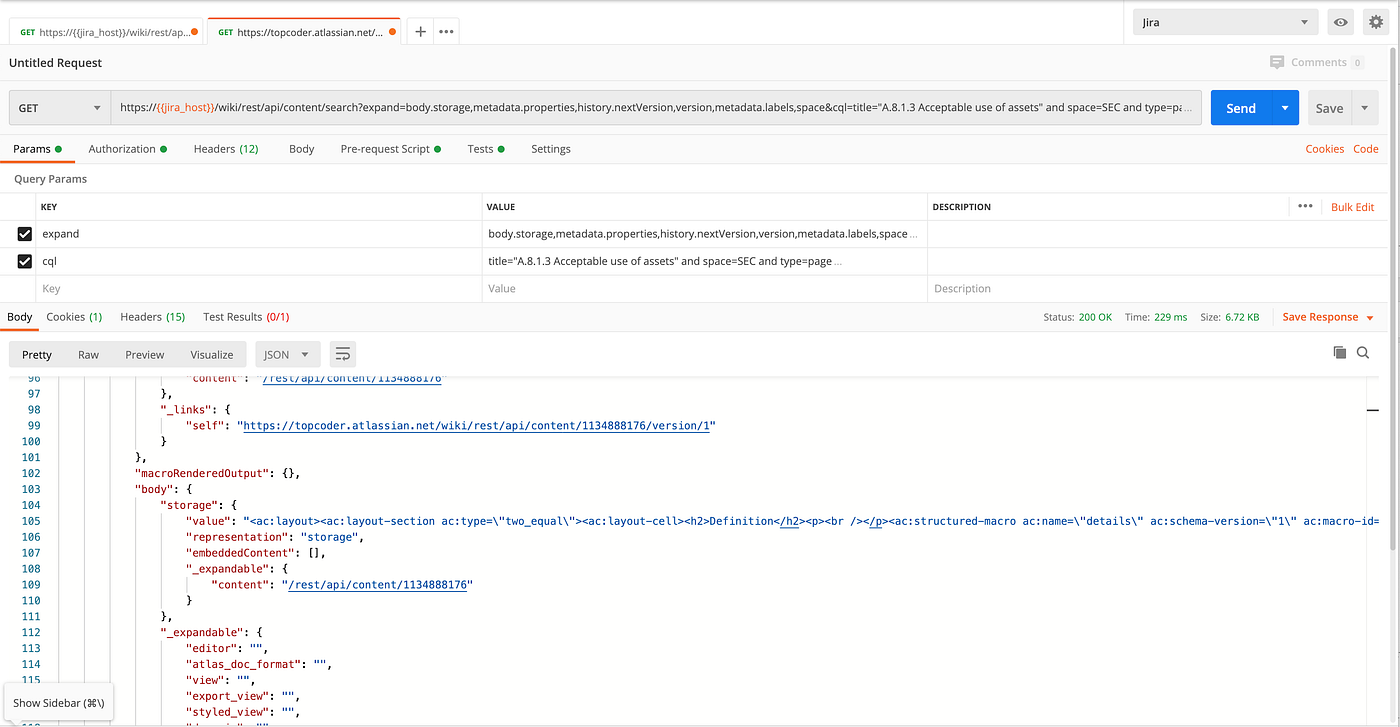Open the GET method dropdown

click(55, 107)
